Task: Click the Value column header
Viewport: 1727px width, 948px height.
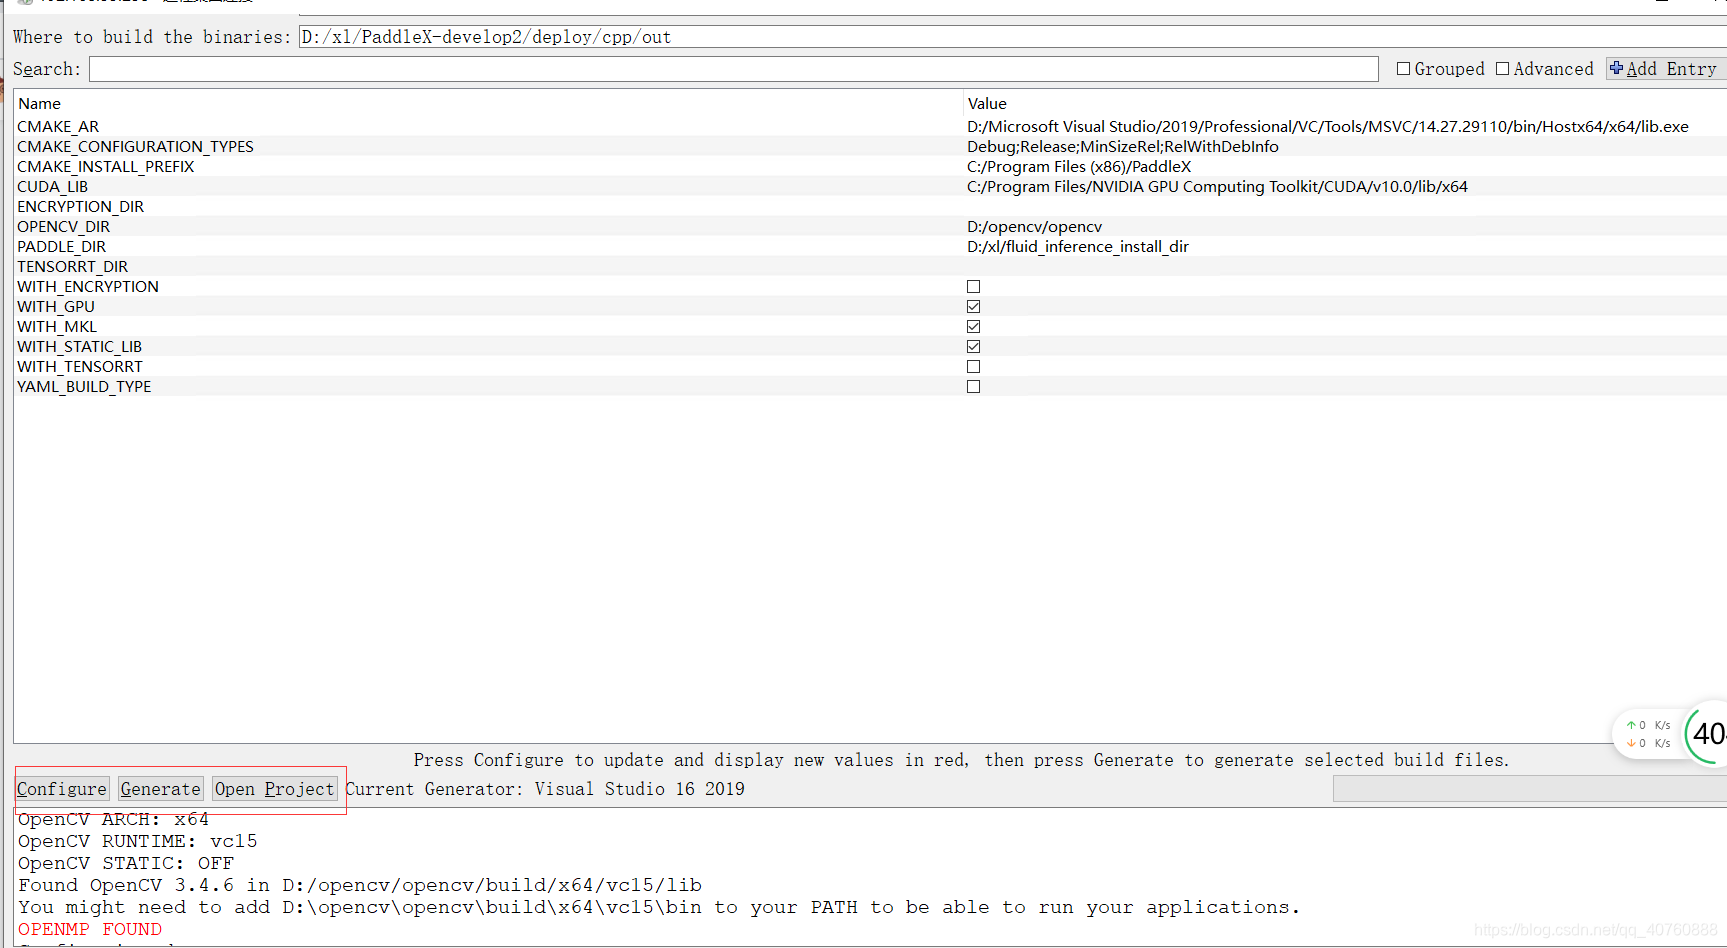Action: (x=987, y=104)
